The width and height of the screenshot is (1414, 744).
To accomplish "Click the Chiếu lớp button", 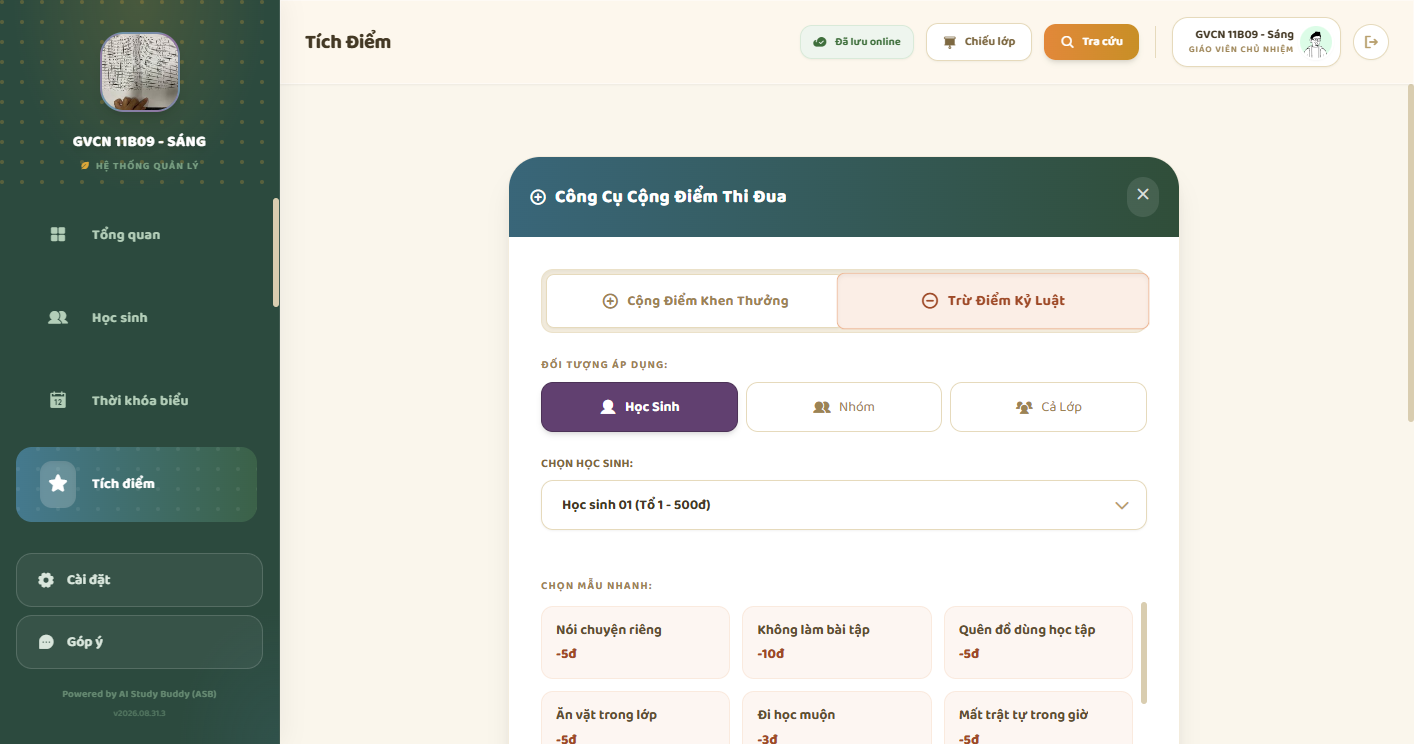I will [978, 42].
